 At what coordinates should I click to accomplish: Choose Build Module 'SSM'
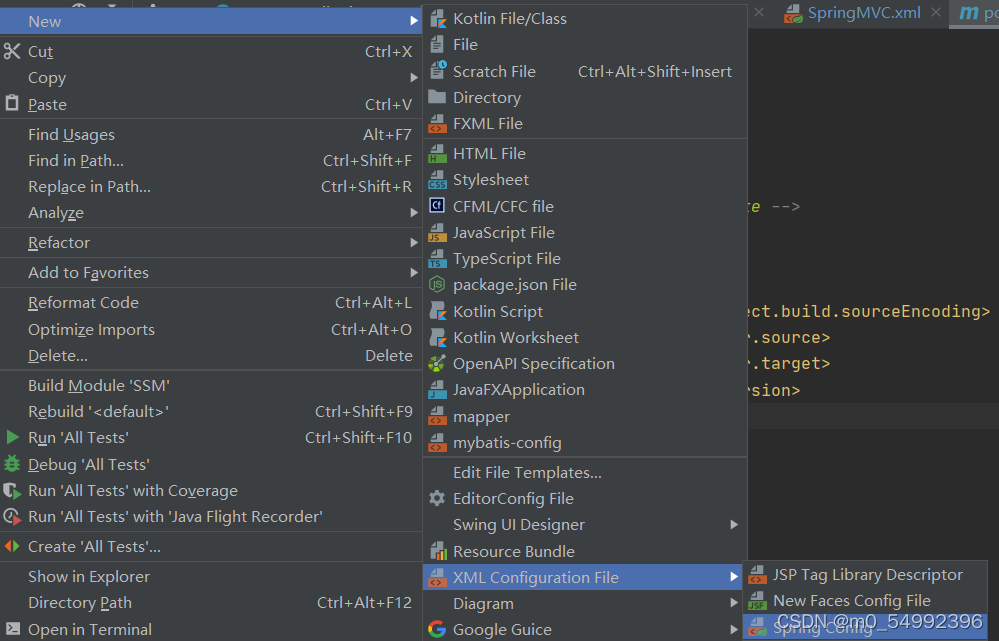click(210, 385)
